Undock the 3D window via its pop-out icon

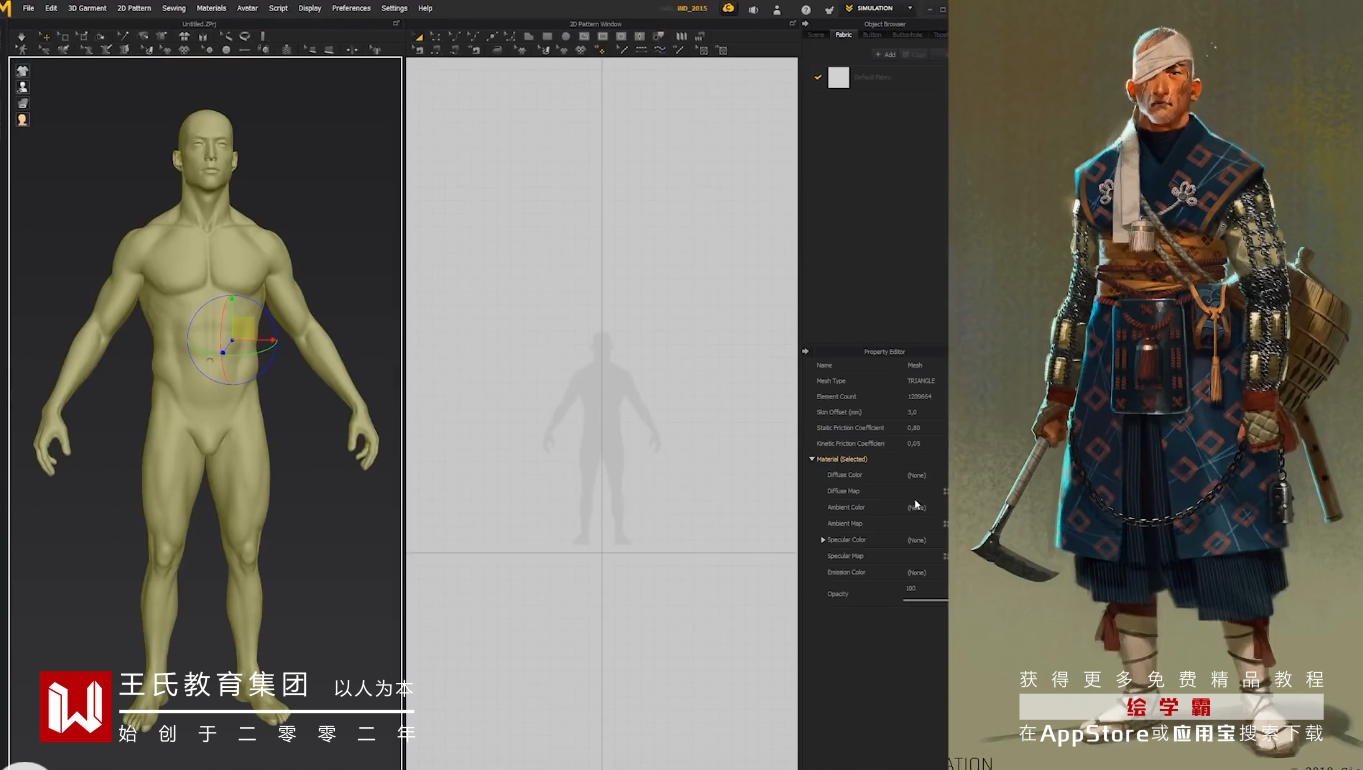click(x=396, y=23)
